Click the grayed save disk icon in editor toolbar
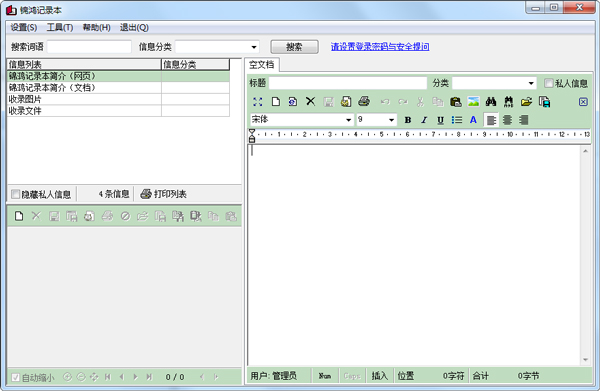 [x=328, y=102]
